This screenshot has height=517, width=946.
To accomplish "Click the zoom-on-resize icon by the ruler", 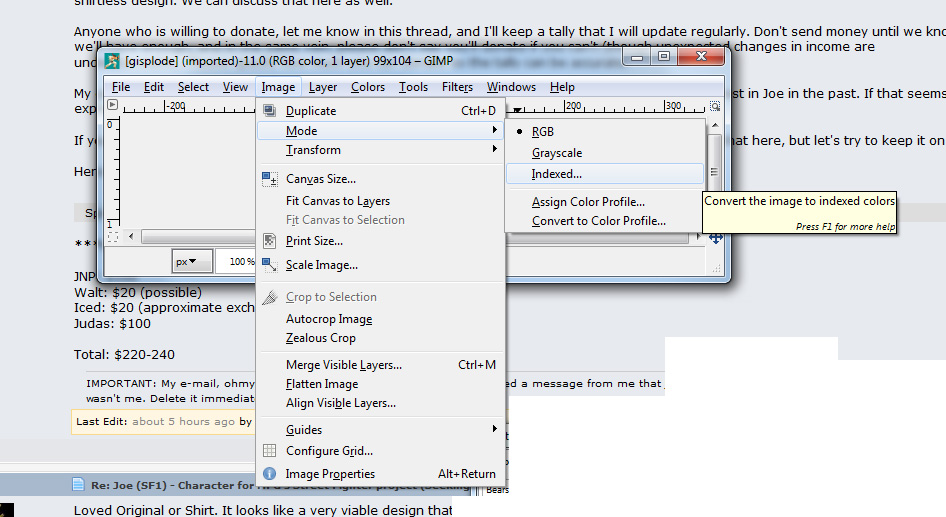I will 714,106.
